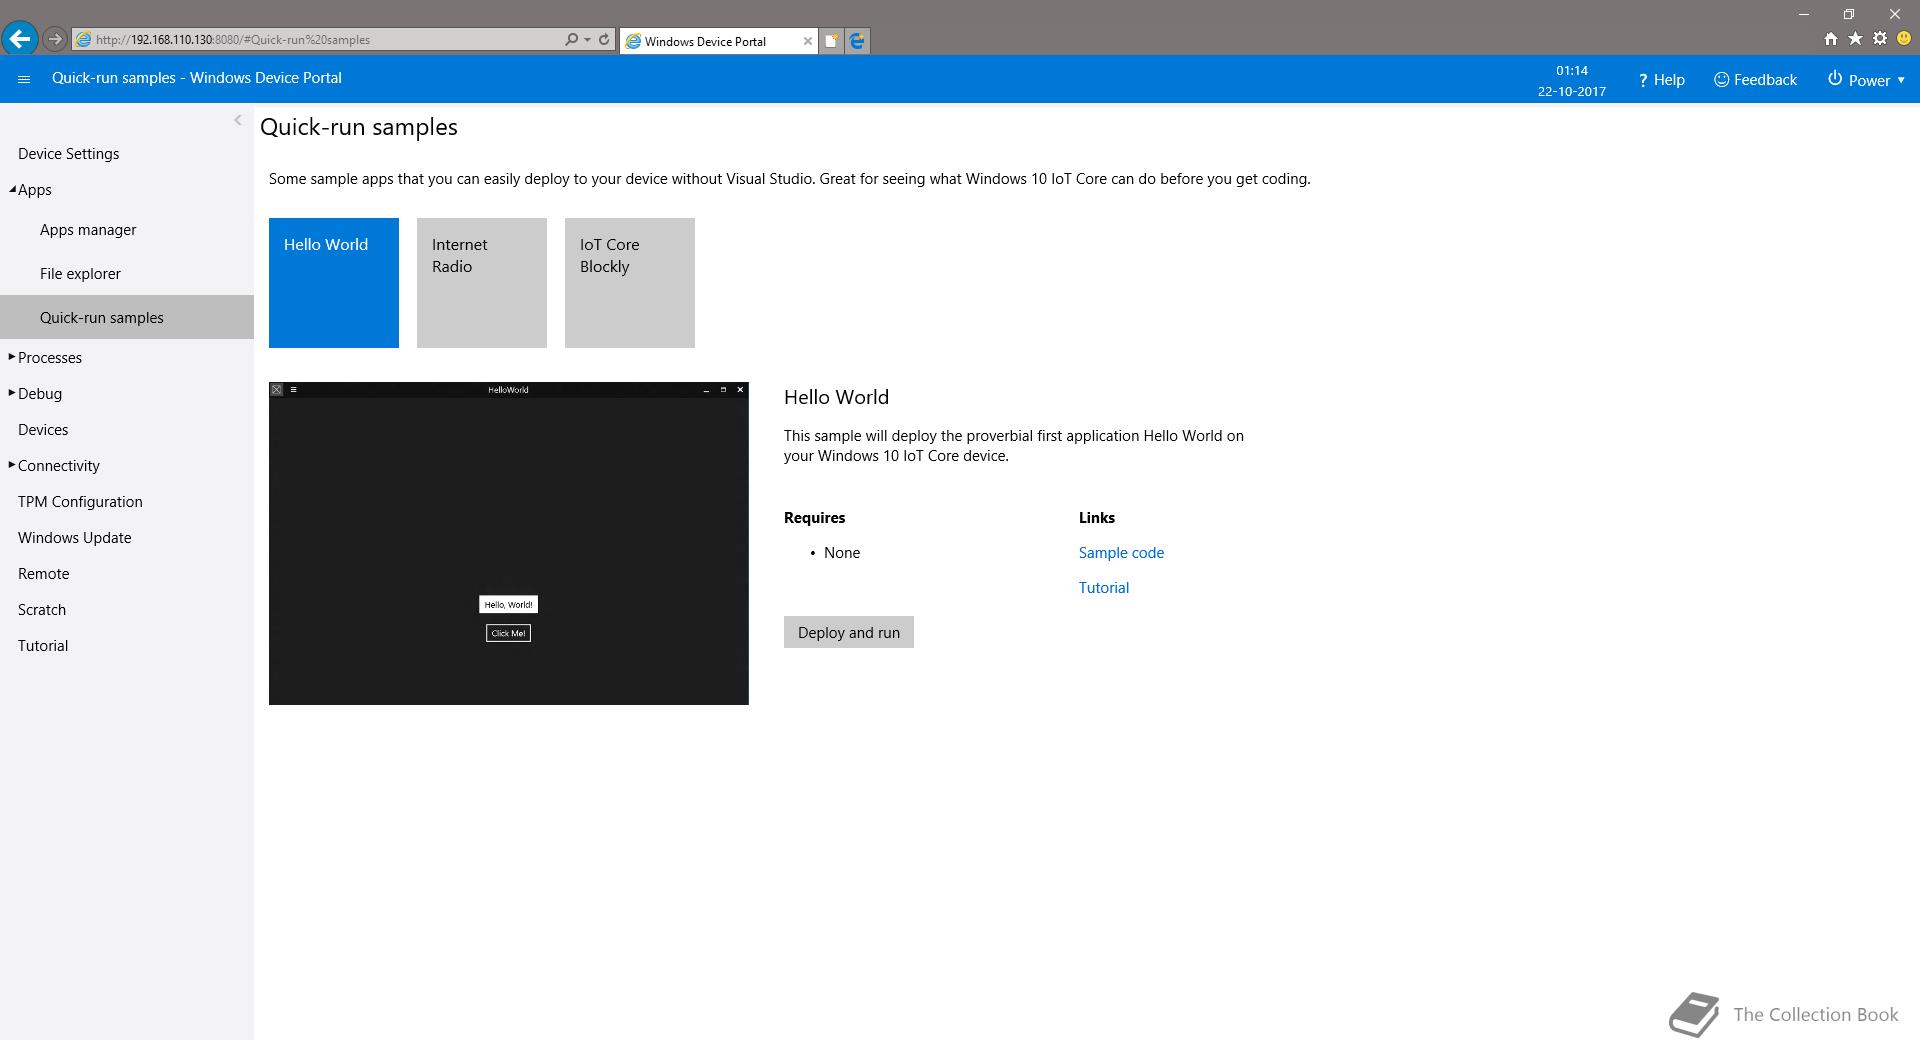The image size is (1920, 1040).
Task: Minimize the browser window
Action: point(1804,14)
